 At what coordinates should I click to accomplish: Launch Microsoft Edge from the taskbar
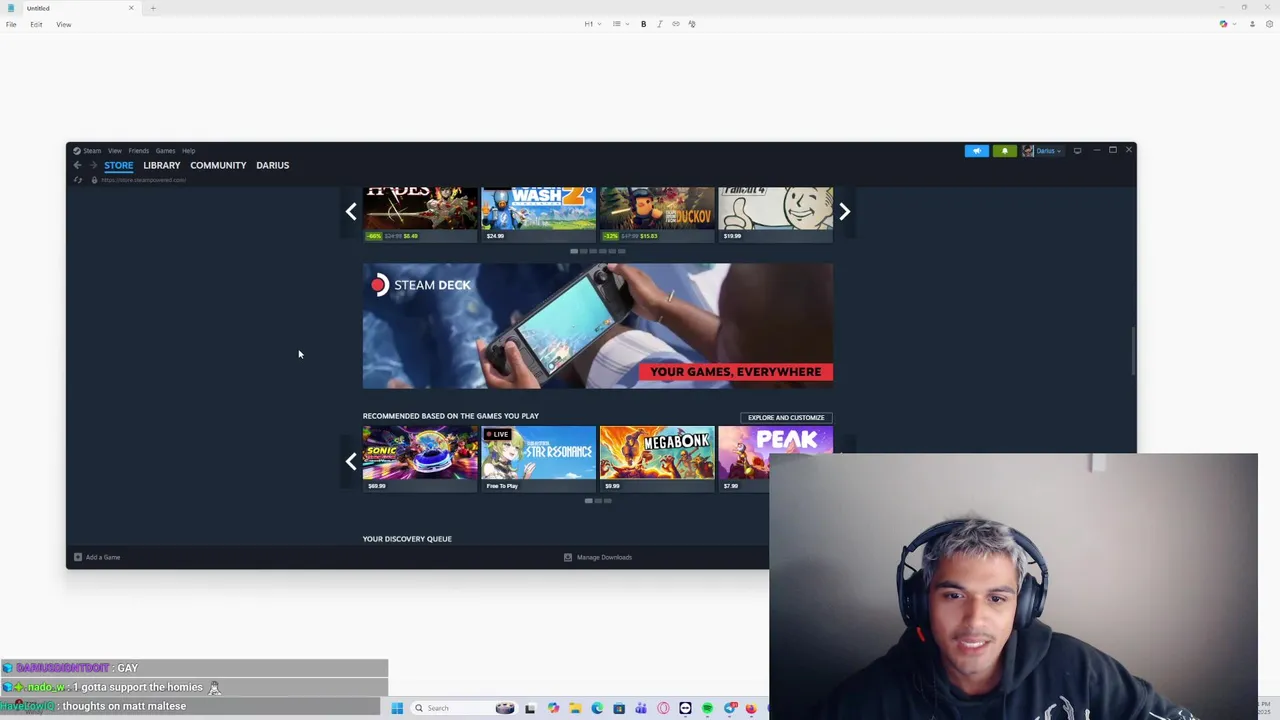point(597,708)
